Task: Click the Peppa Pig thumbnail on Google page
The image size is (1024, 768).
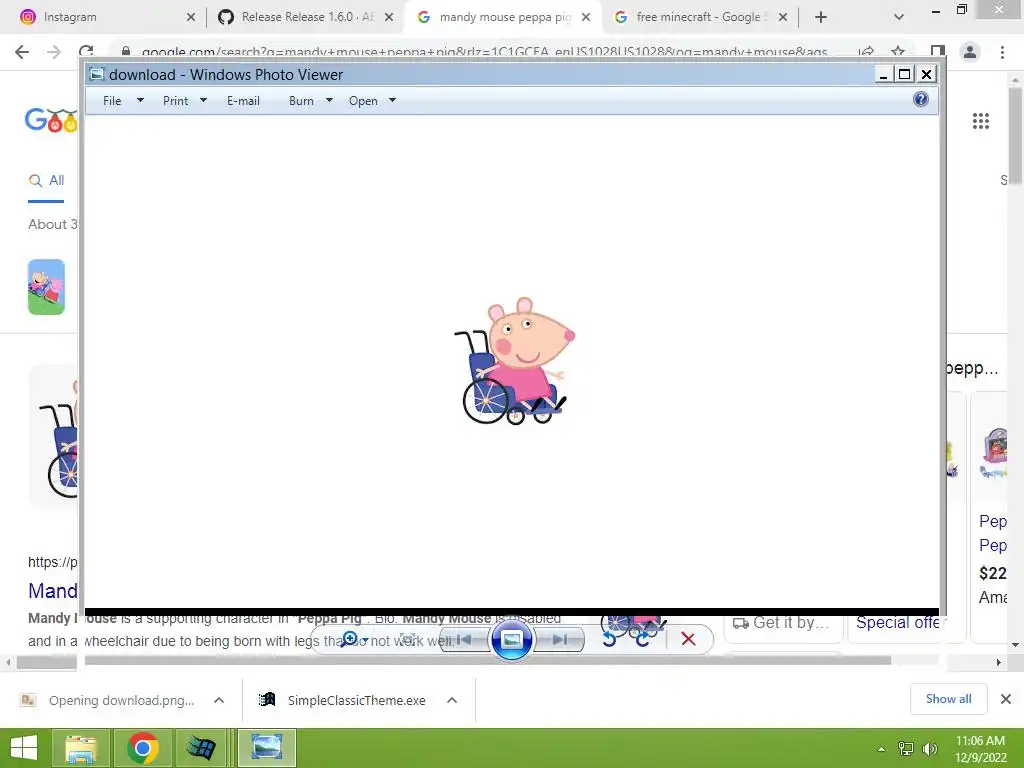Action: tap(46, 287)
